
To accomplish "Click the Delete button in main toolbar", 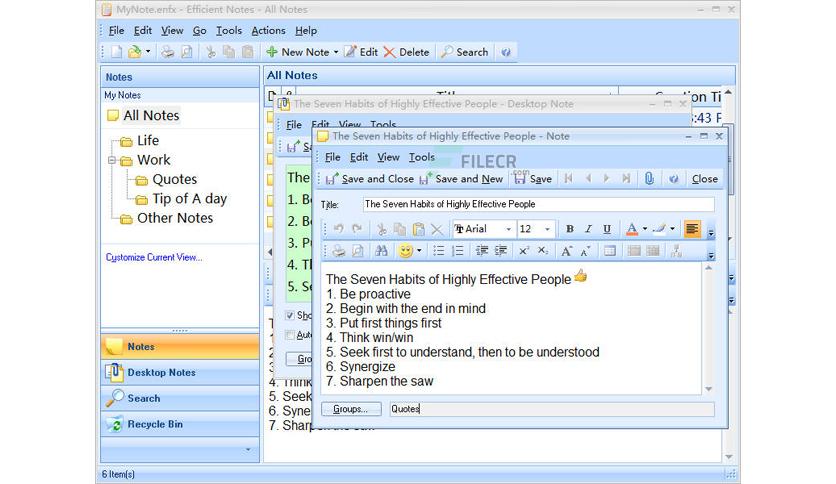I will pos(406,52).
